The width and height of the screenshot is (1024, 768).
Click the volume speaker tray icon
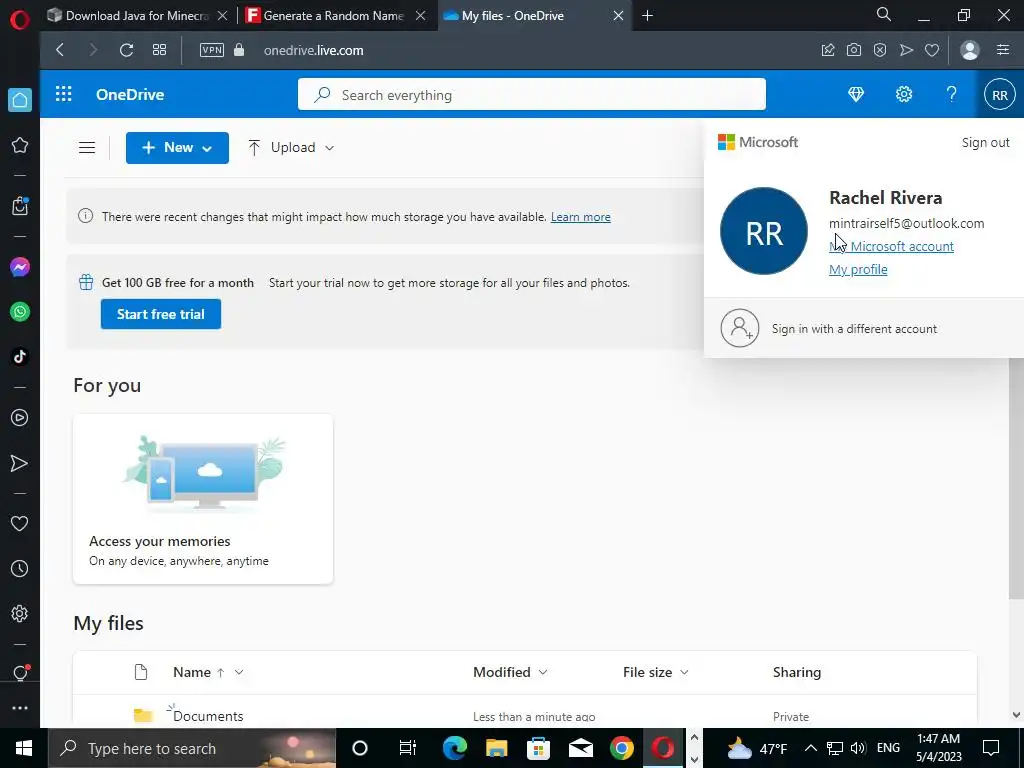point(859,748)
